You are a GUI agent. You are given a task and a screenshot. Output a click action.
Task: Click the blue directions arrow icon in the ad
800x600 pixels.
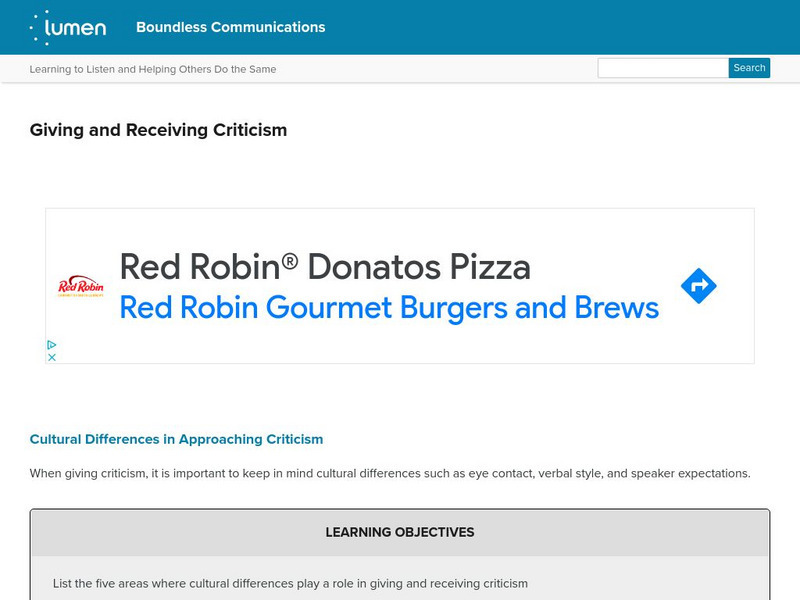(x=698, y=286)
